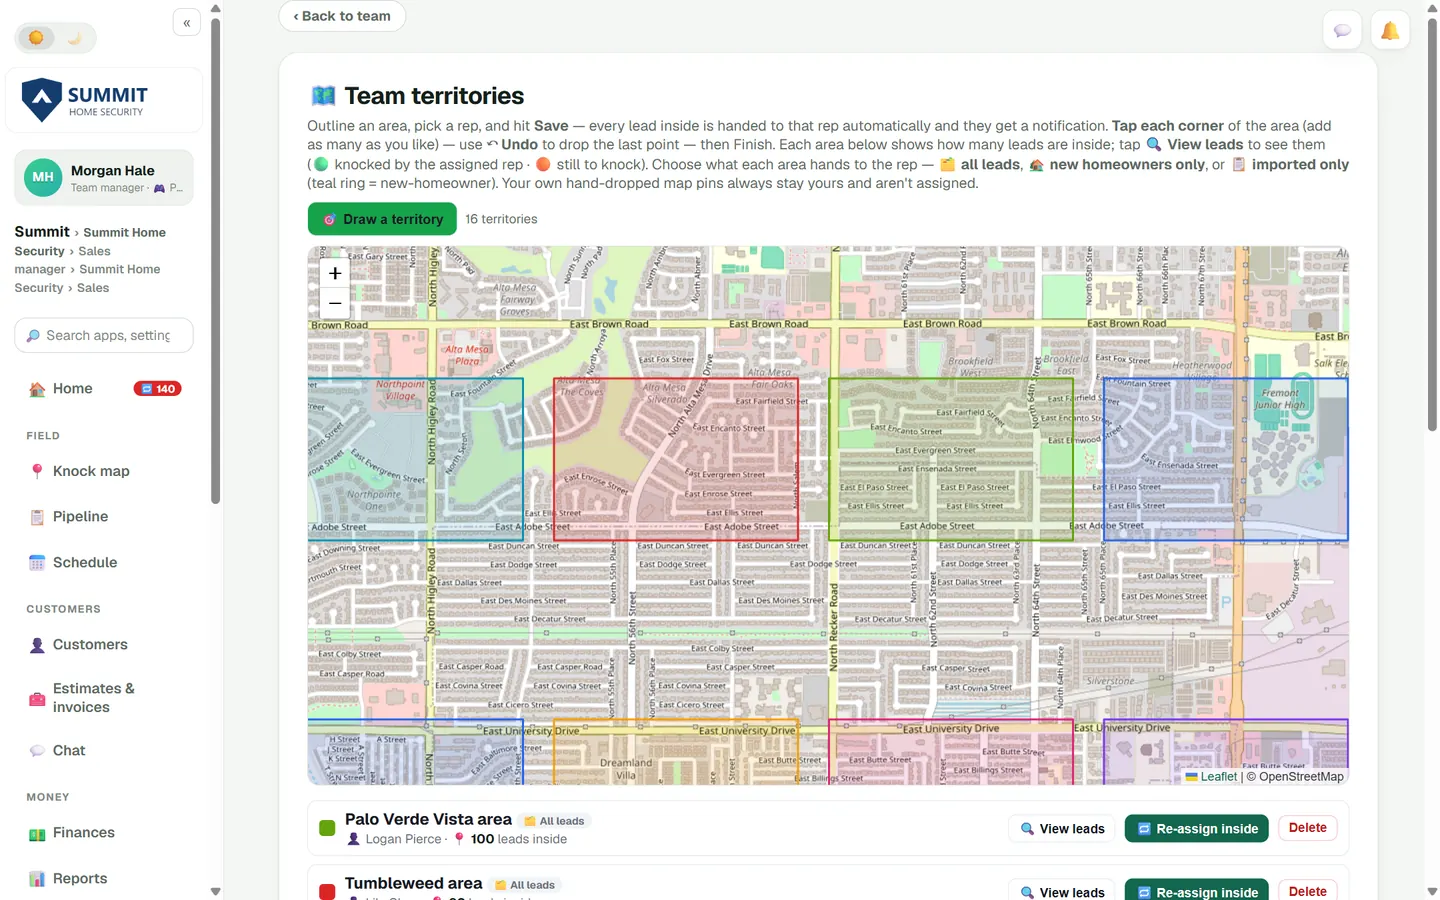Click green color swatch for Palo Verde Vista area
Screen dimensions: 1440x900
(x=327, y=828)
